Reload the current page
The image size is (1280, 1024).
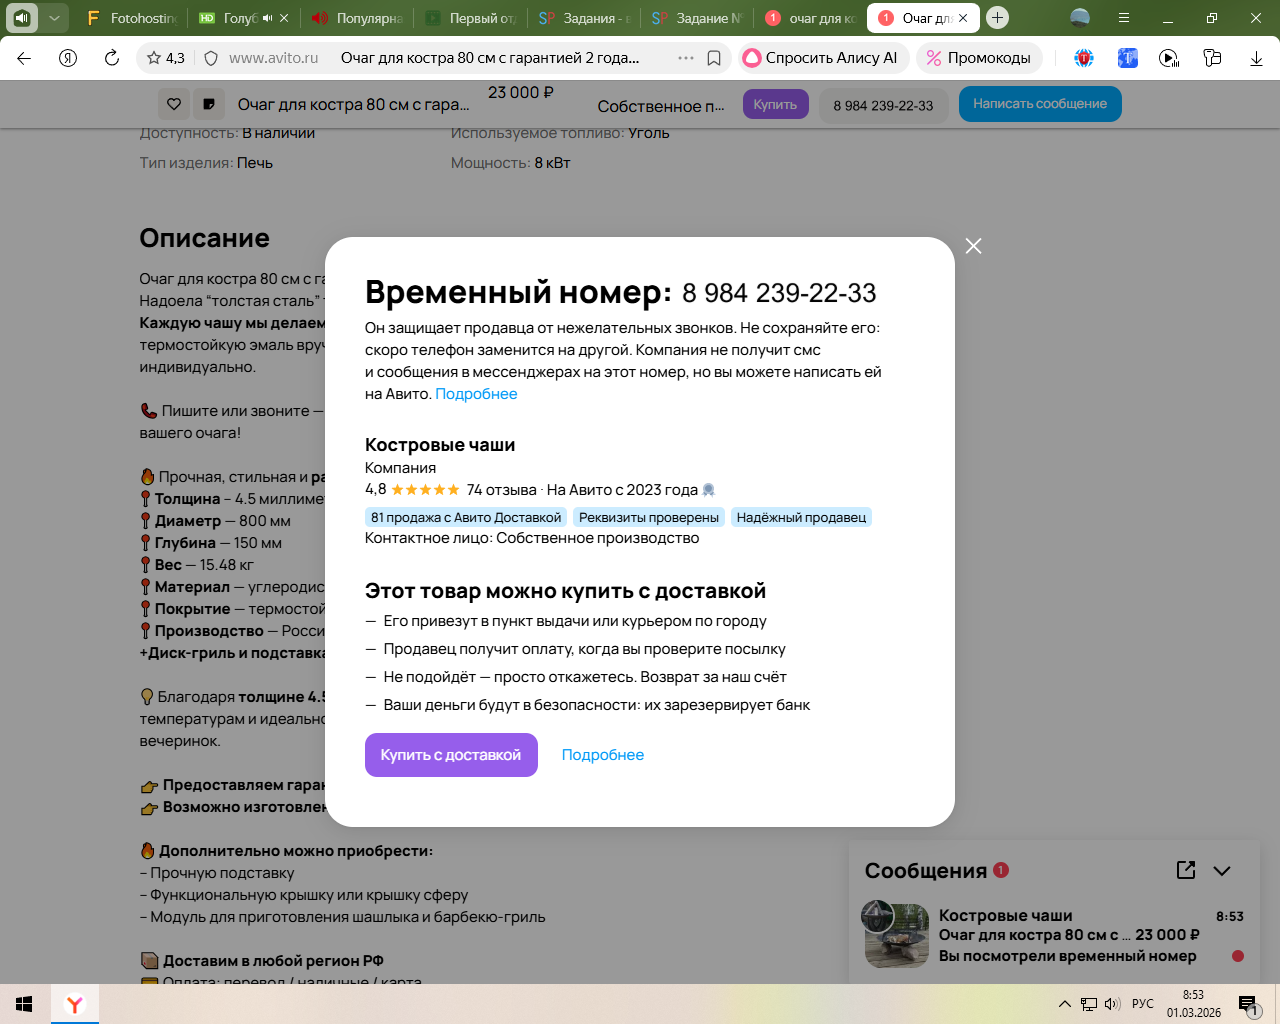coord(112,58)
